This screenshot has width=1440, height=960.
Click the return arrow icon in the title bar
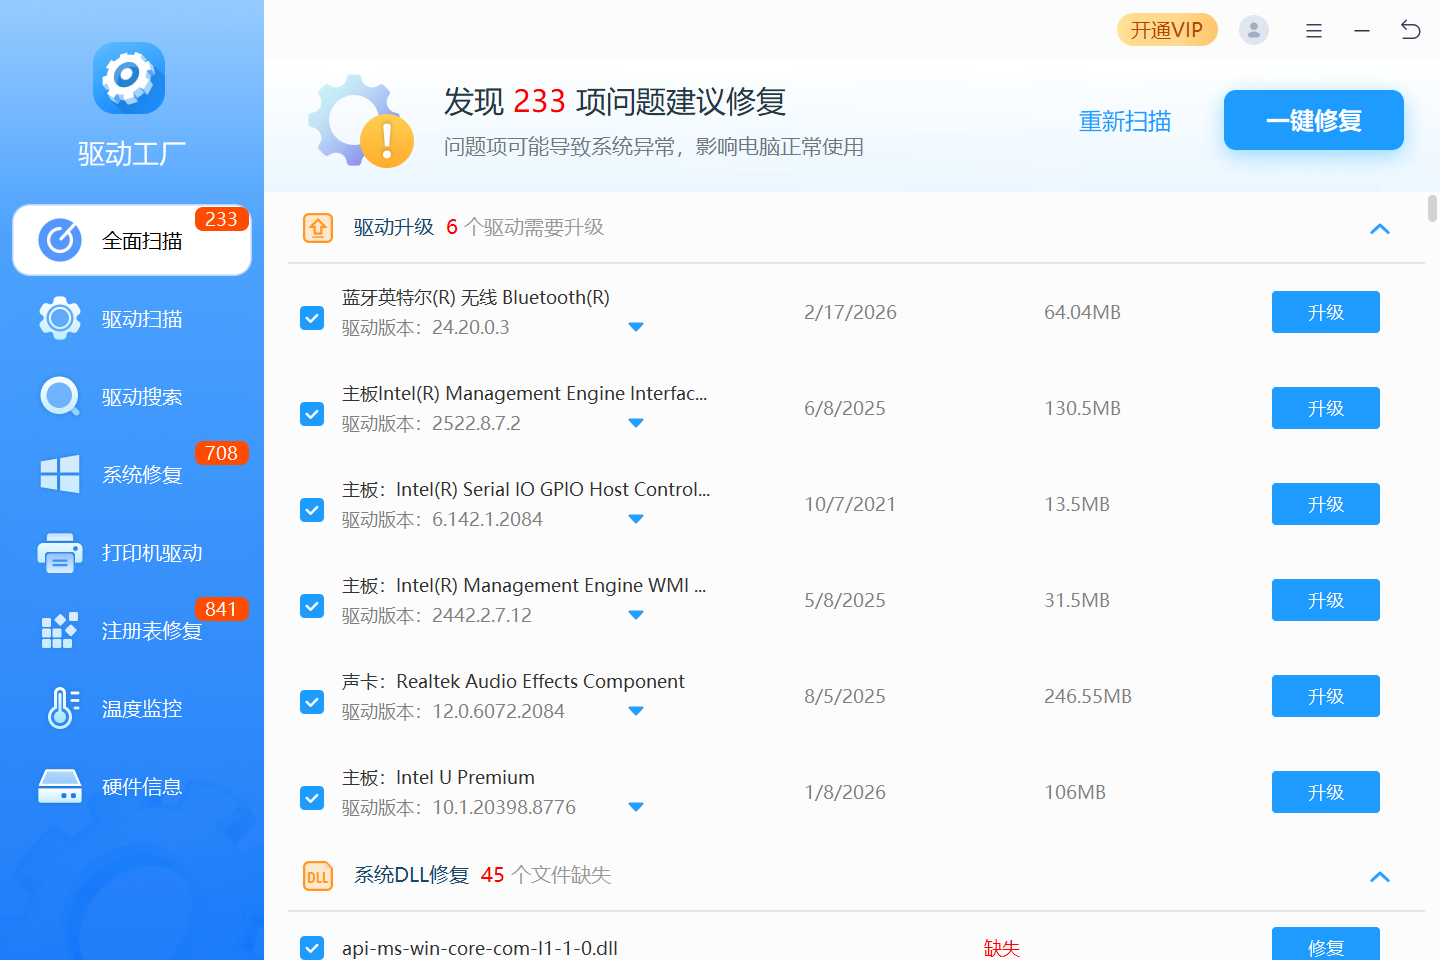1410,30
